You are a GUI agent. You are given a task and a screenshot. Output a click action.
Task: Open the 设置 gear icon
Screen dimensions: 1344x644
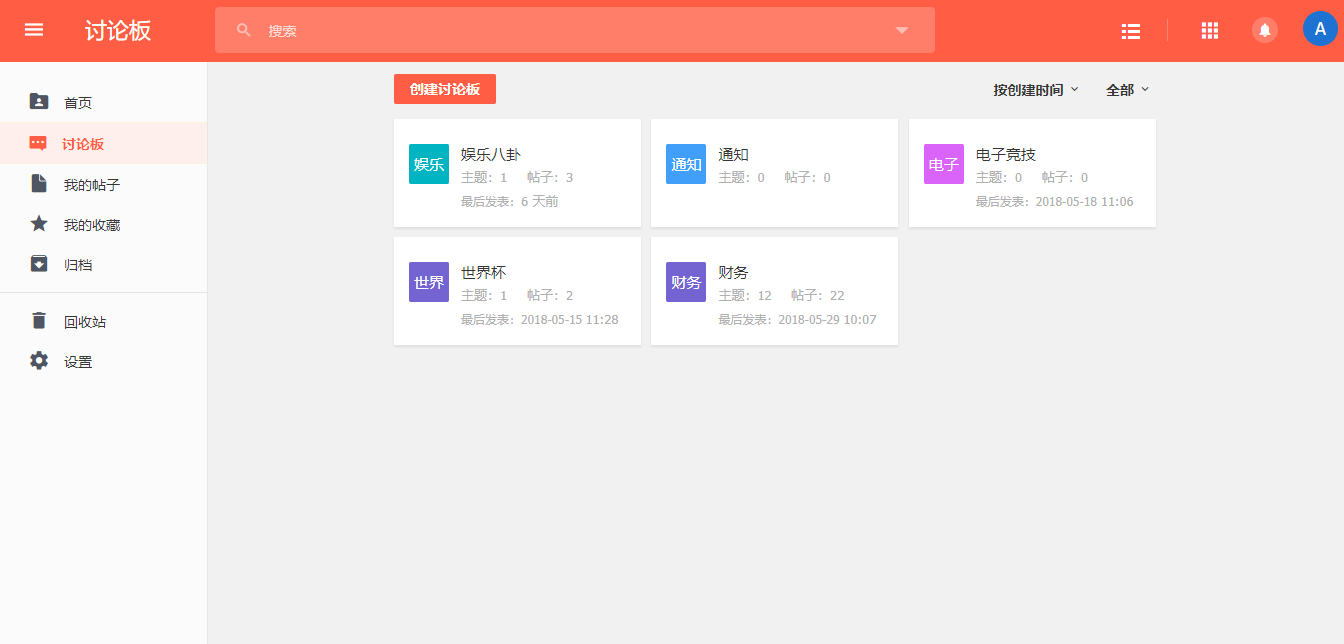tap(39, 361)
